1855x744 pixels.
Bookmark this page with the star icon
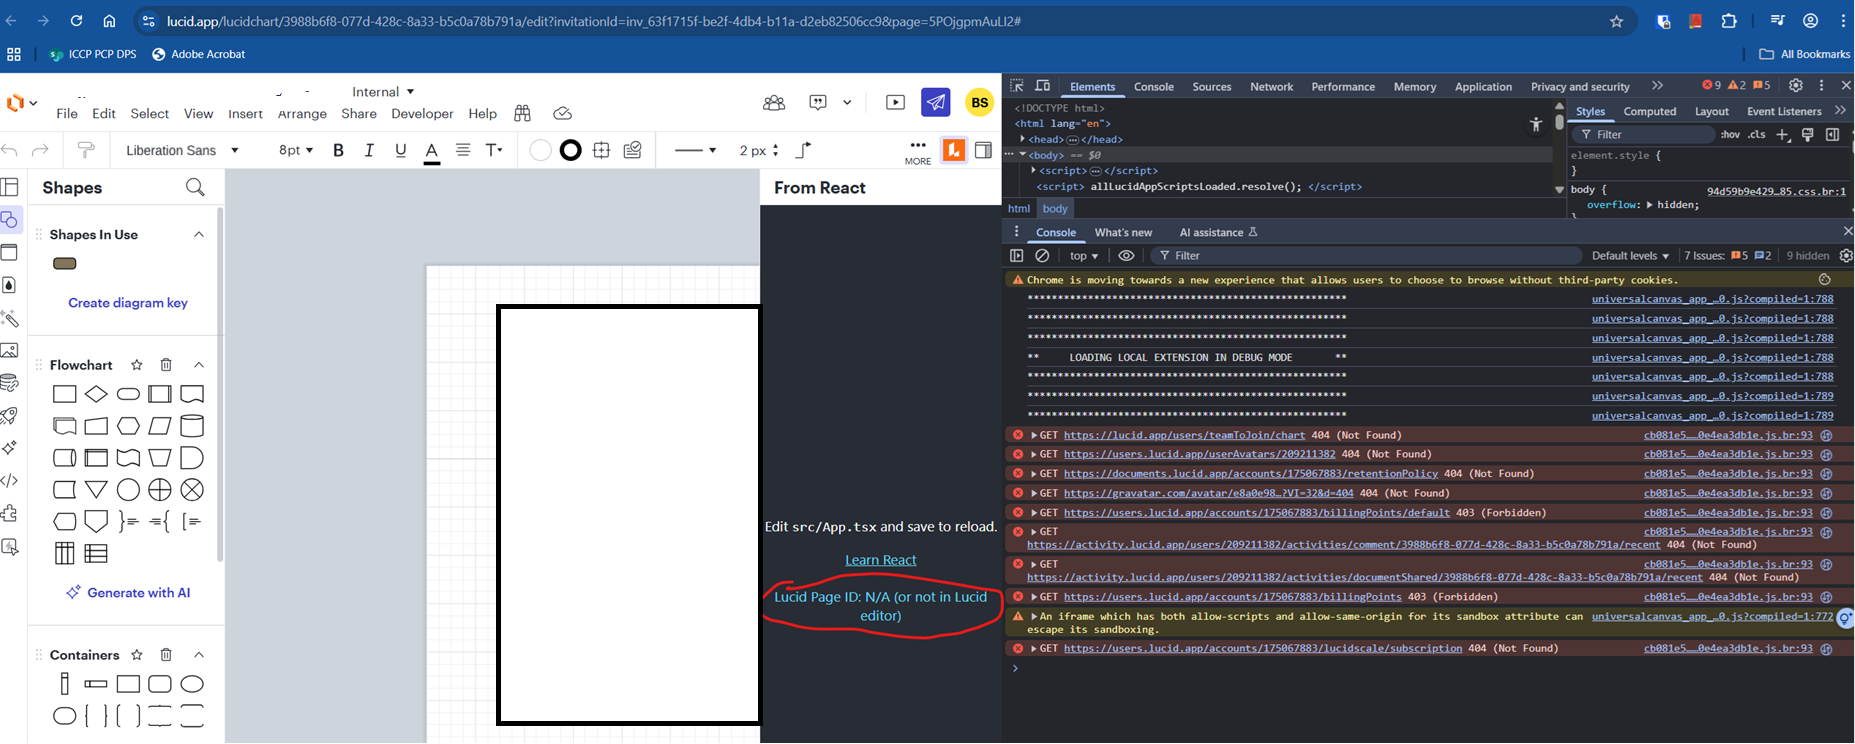pos(1616,21)
